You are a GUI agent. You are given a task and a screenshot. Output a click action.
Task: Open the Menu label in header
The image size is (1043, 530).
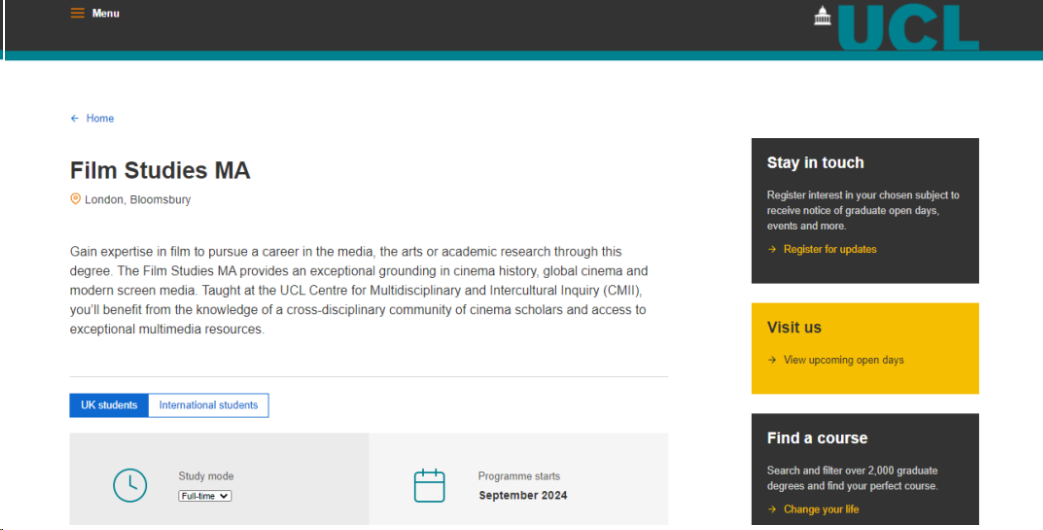[106, 13]
